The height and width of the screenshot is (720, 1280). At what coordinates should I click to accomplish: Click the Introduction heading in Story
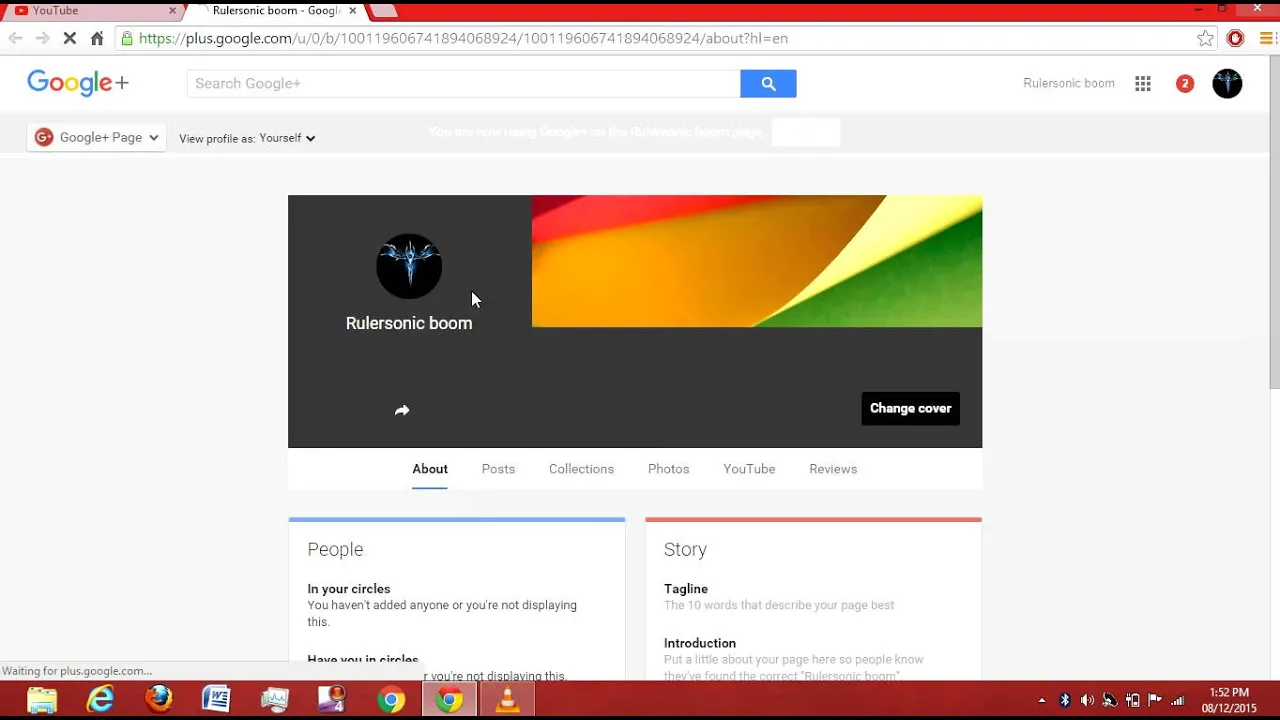tap(700, 643)
